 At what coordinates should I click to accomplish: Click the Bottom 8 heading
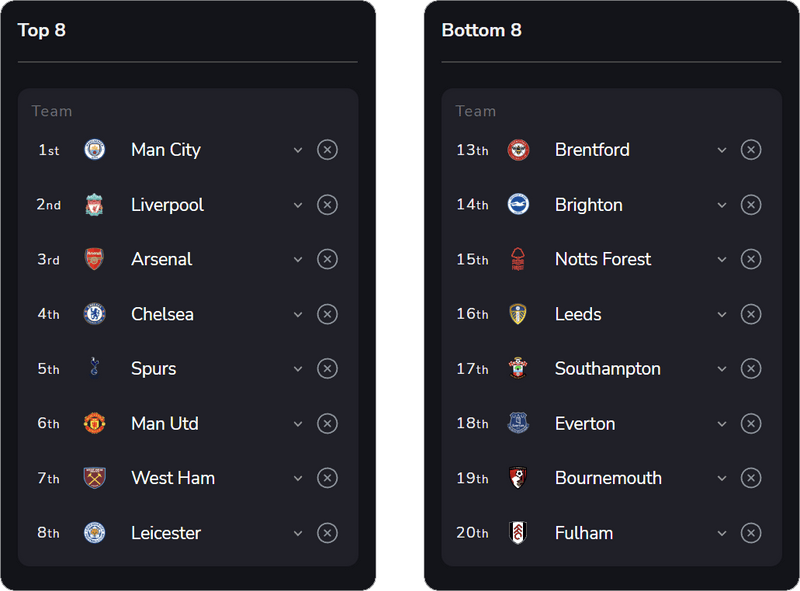(483, 30)
